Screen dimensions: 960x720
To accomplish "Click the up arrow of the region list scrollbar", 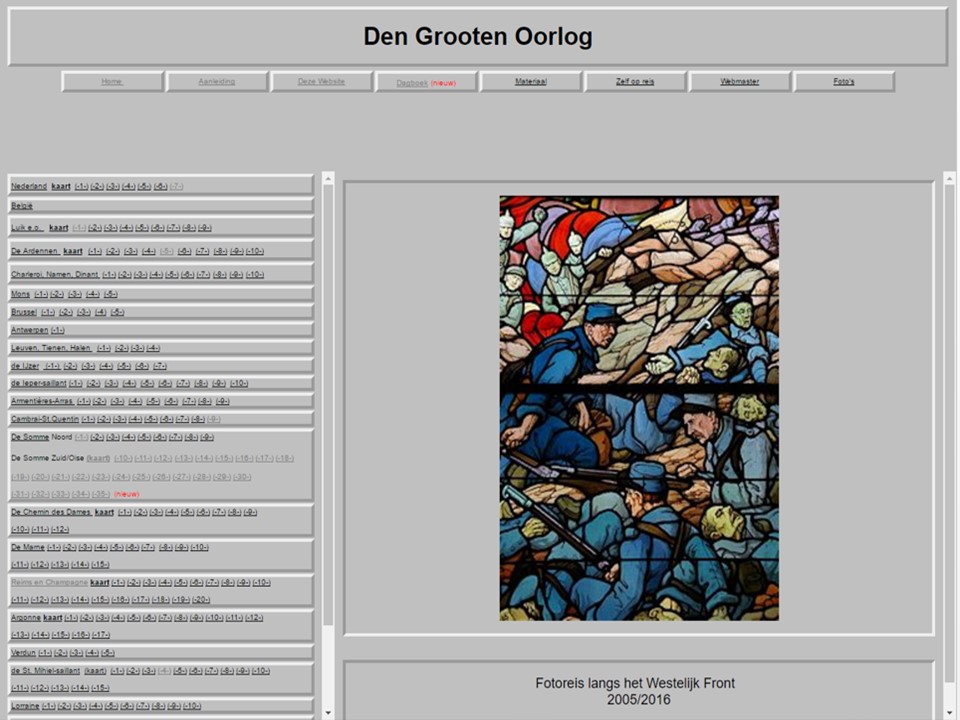I will [x=328, y=179].
